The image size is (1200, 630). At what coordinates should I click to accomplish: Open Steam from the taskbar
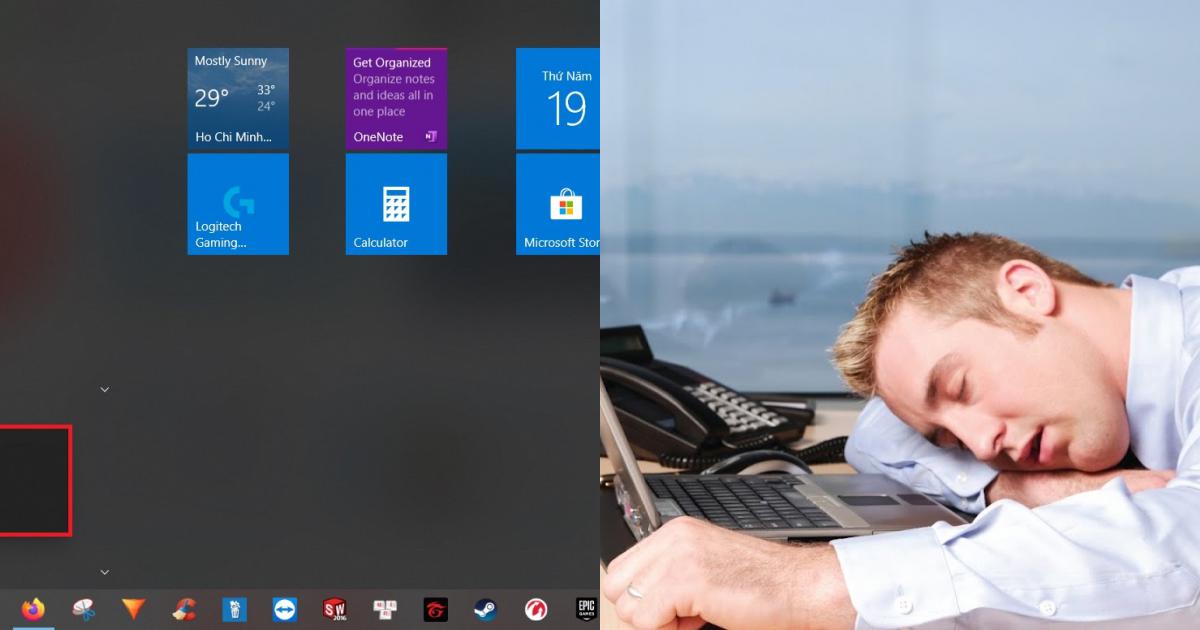click(486, 608)
